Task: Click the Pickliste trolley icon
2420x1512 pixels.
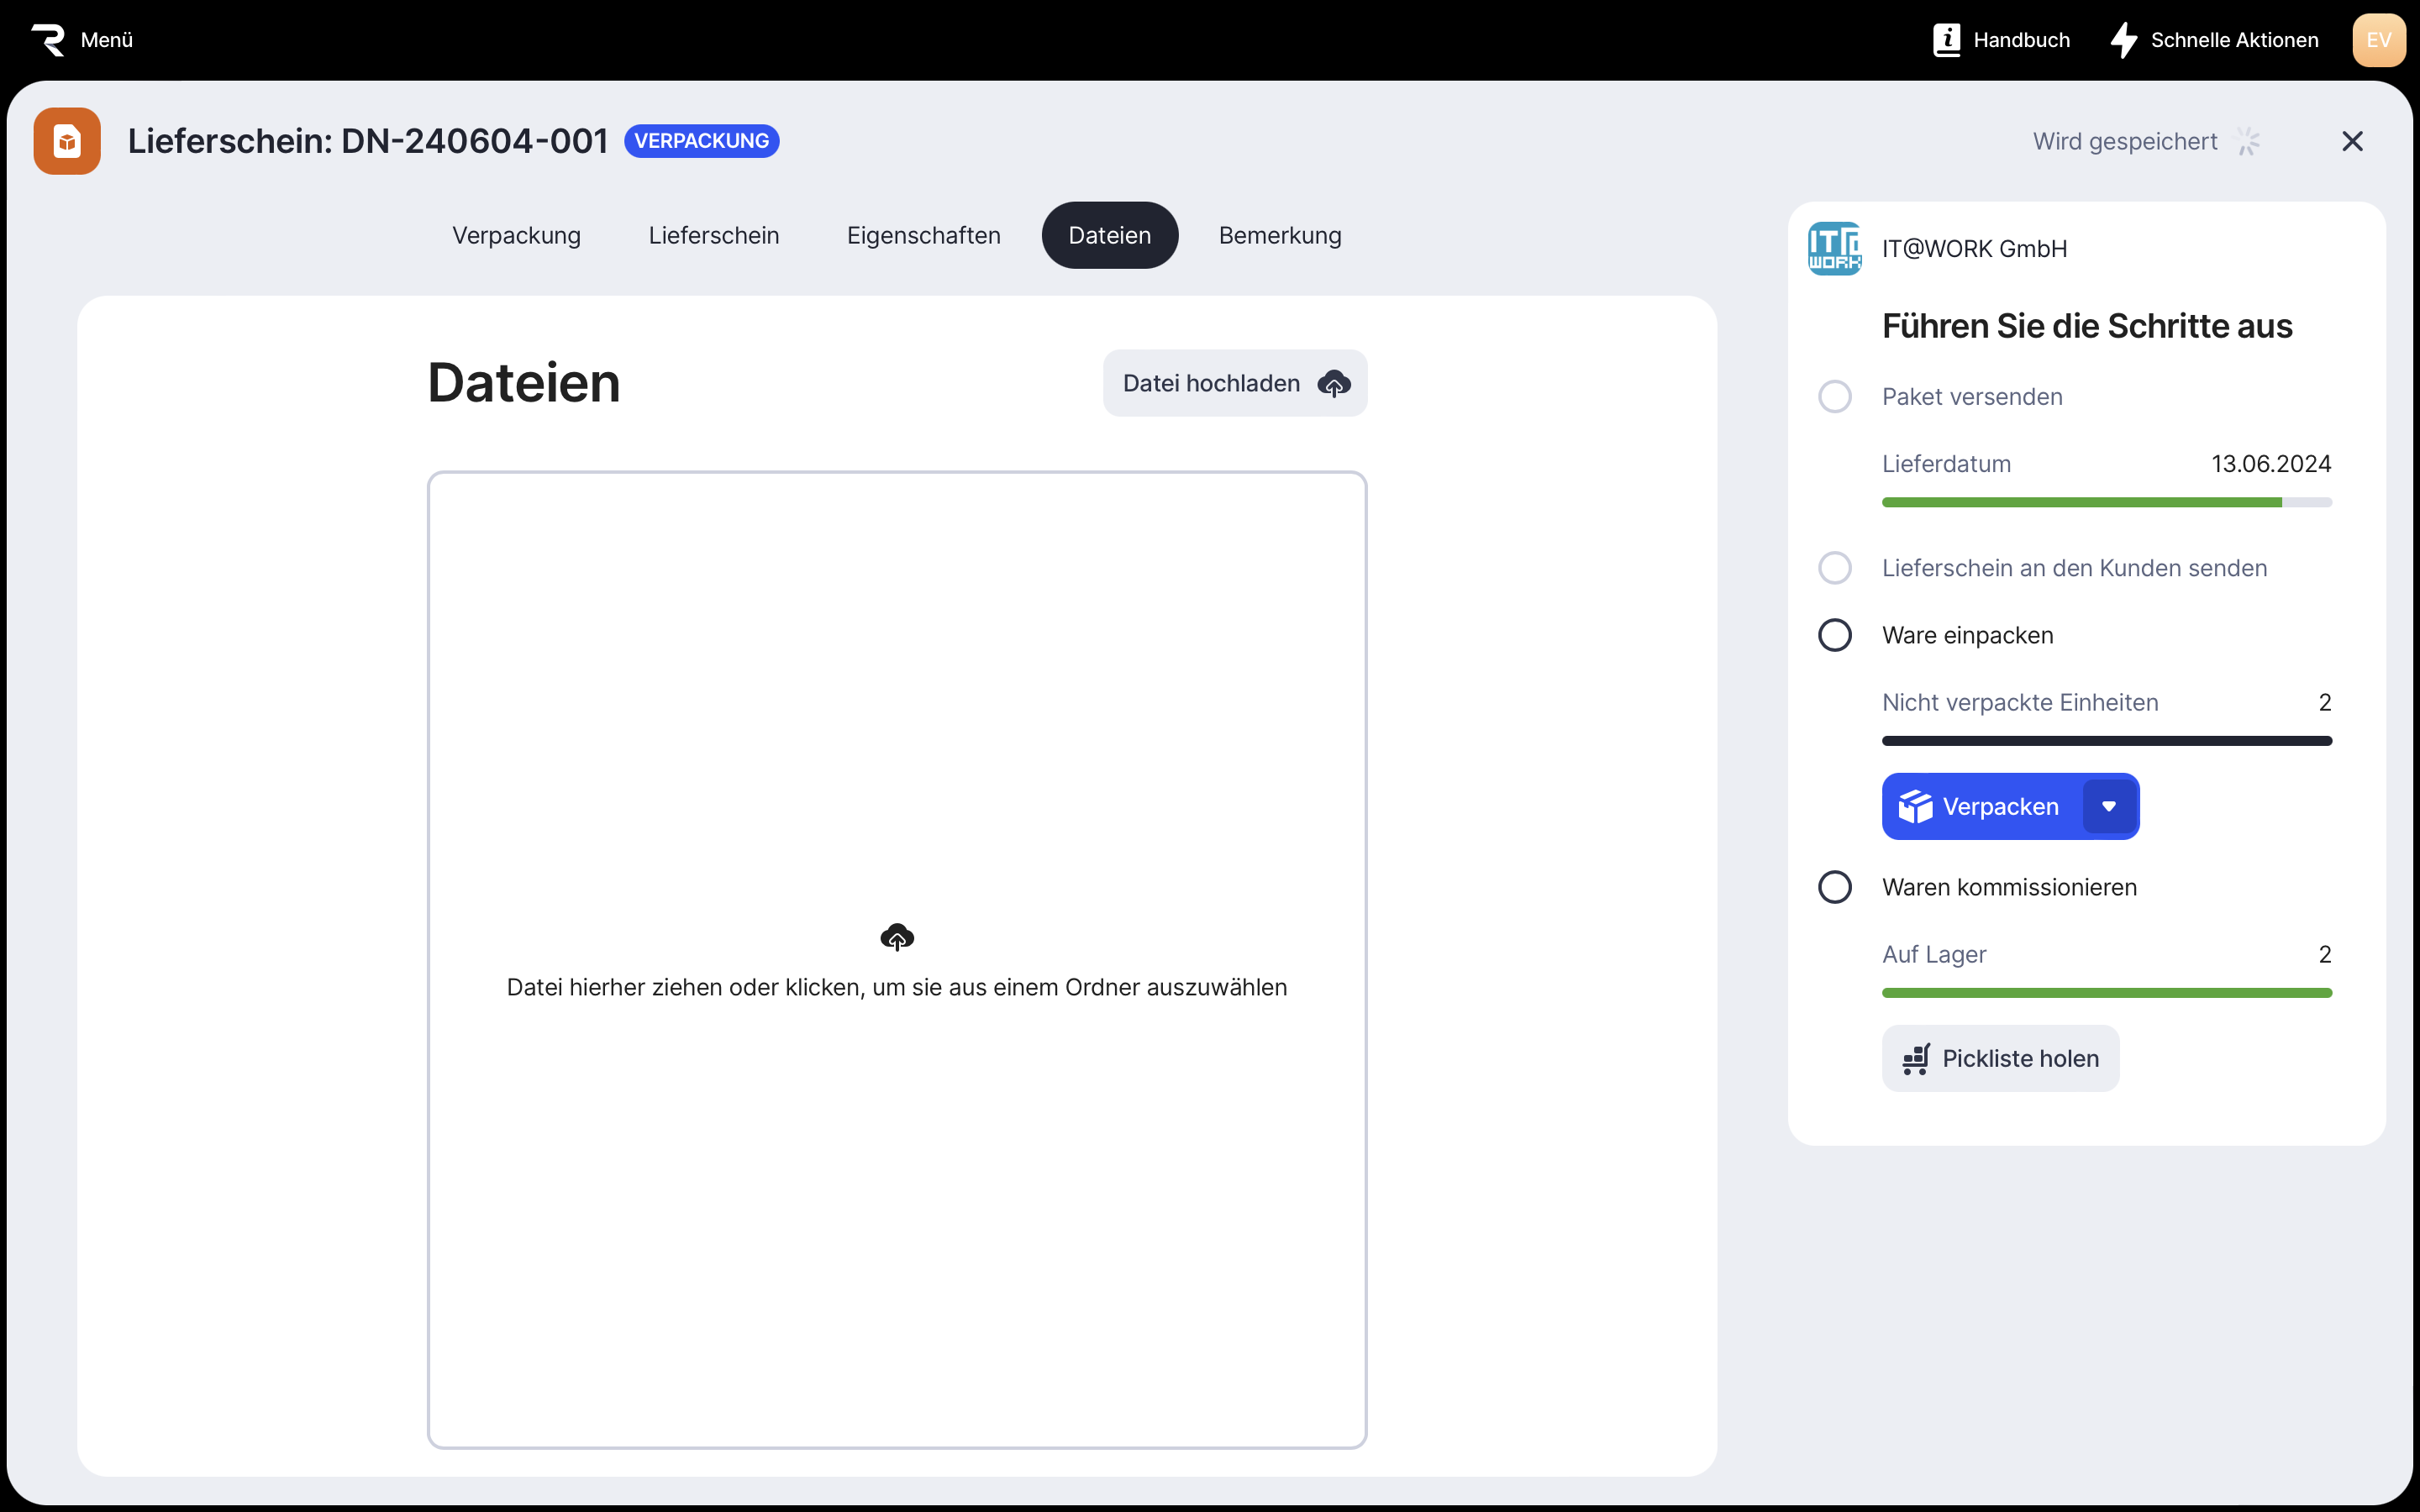Action: coord(1915,1059)
